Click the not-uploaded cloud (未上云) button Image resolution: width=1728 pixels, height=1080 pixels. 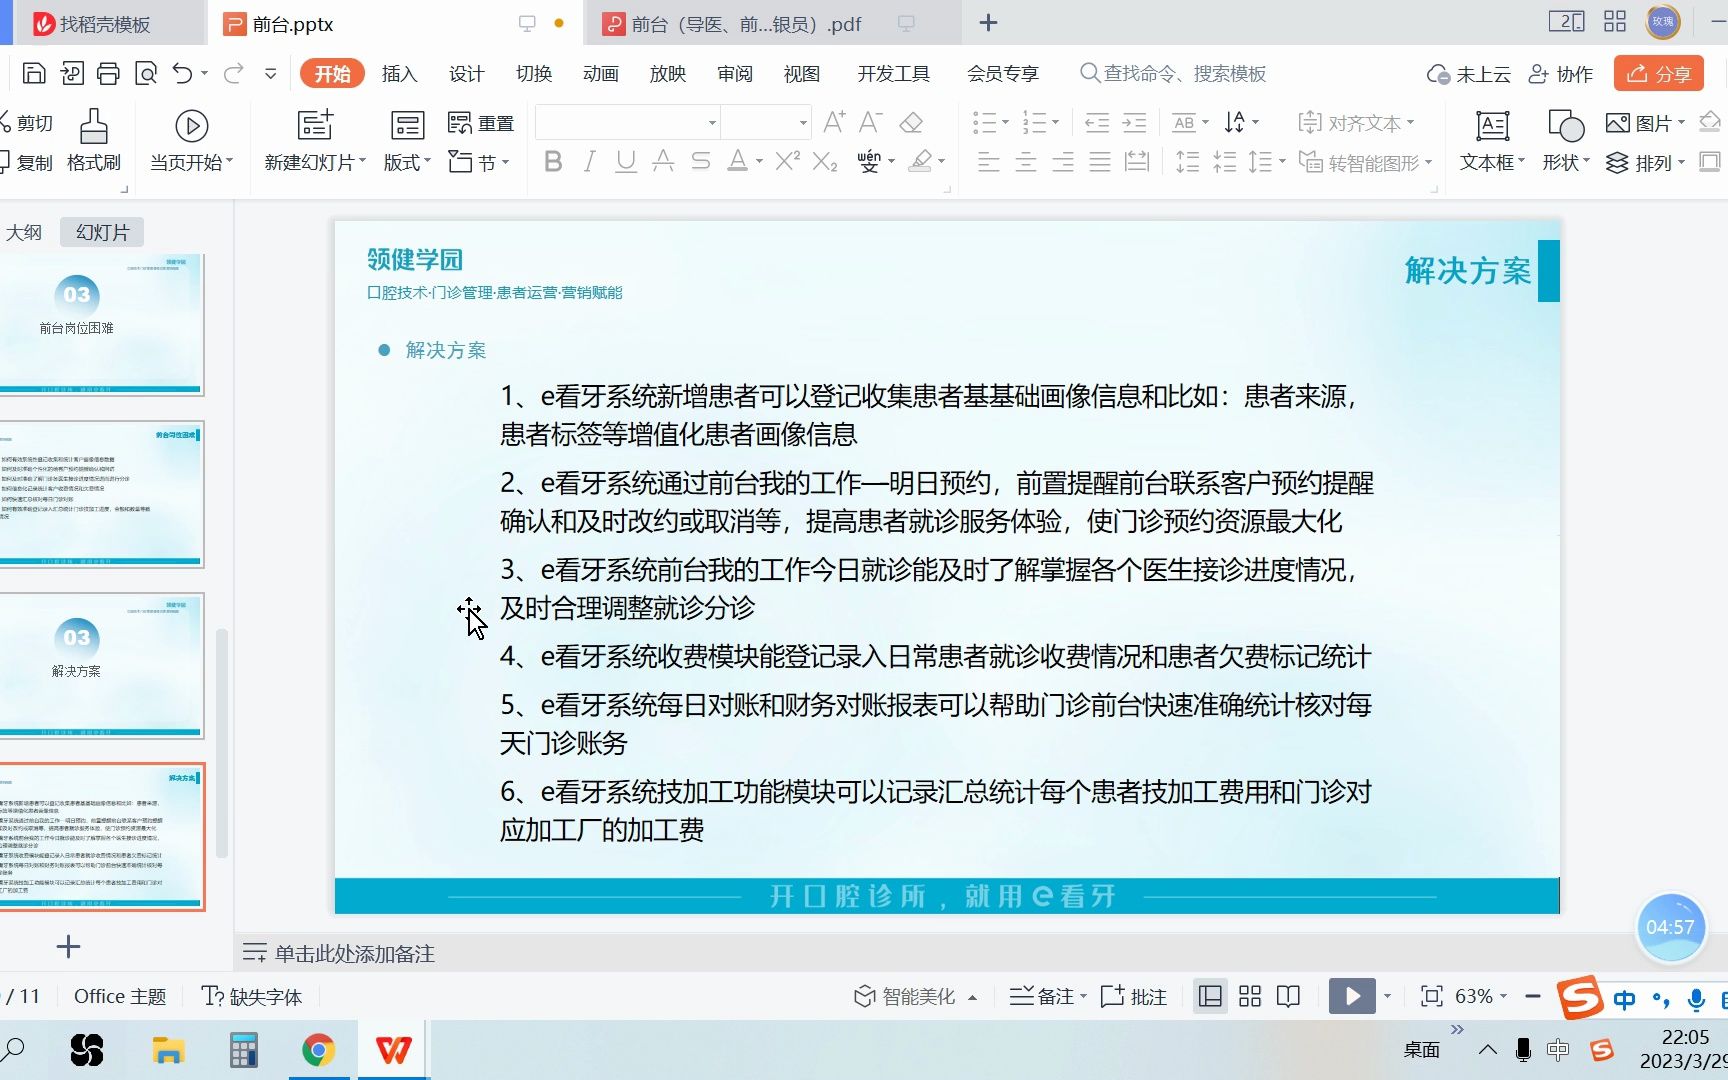[x=1468, y=74]
